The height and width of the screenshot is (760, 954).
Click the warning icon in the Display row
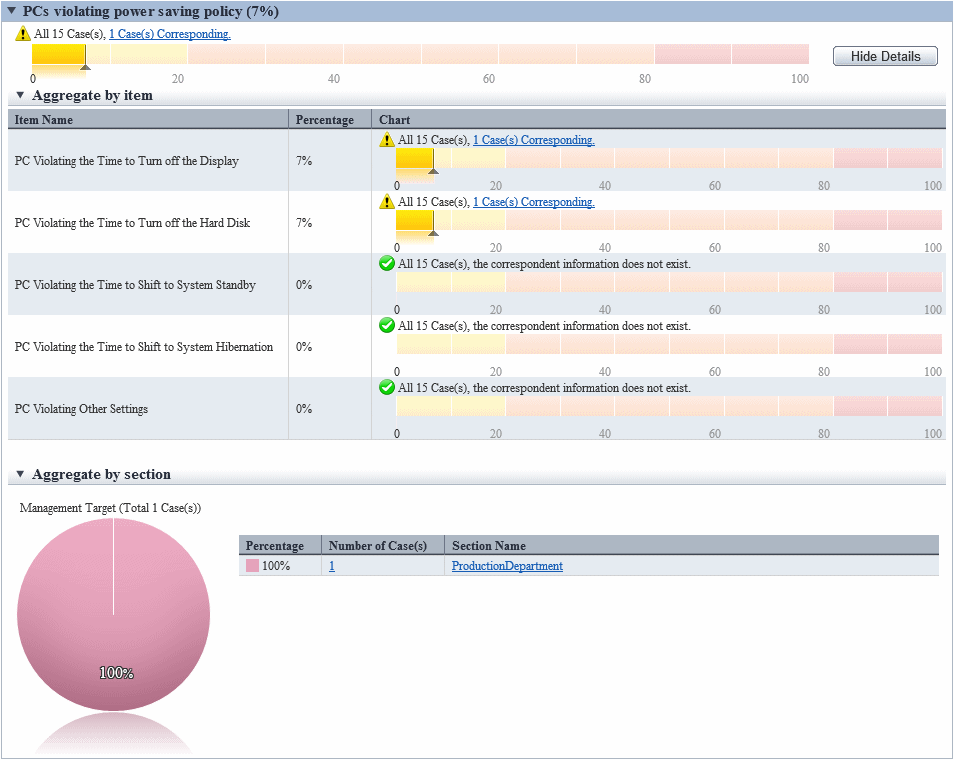386,139
